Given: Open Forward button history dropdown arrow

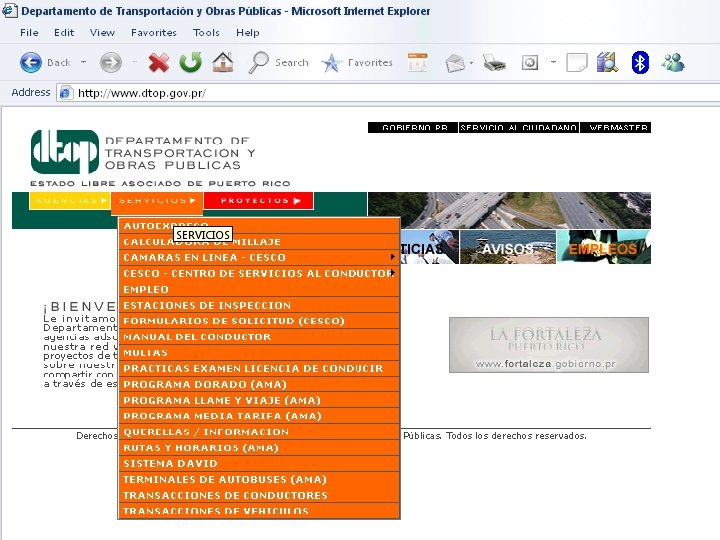Looking at the screenshot, I should point(135,62).
